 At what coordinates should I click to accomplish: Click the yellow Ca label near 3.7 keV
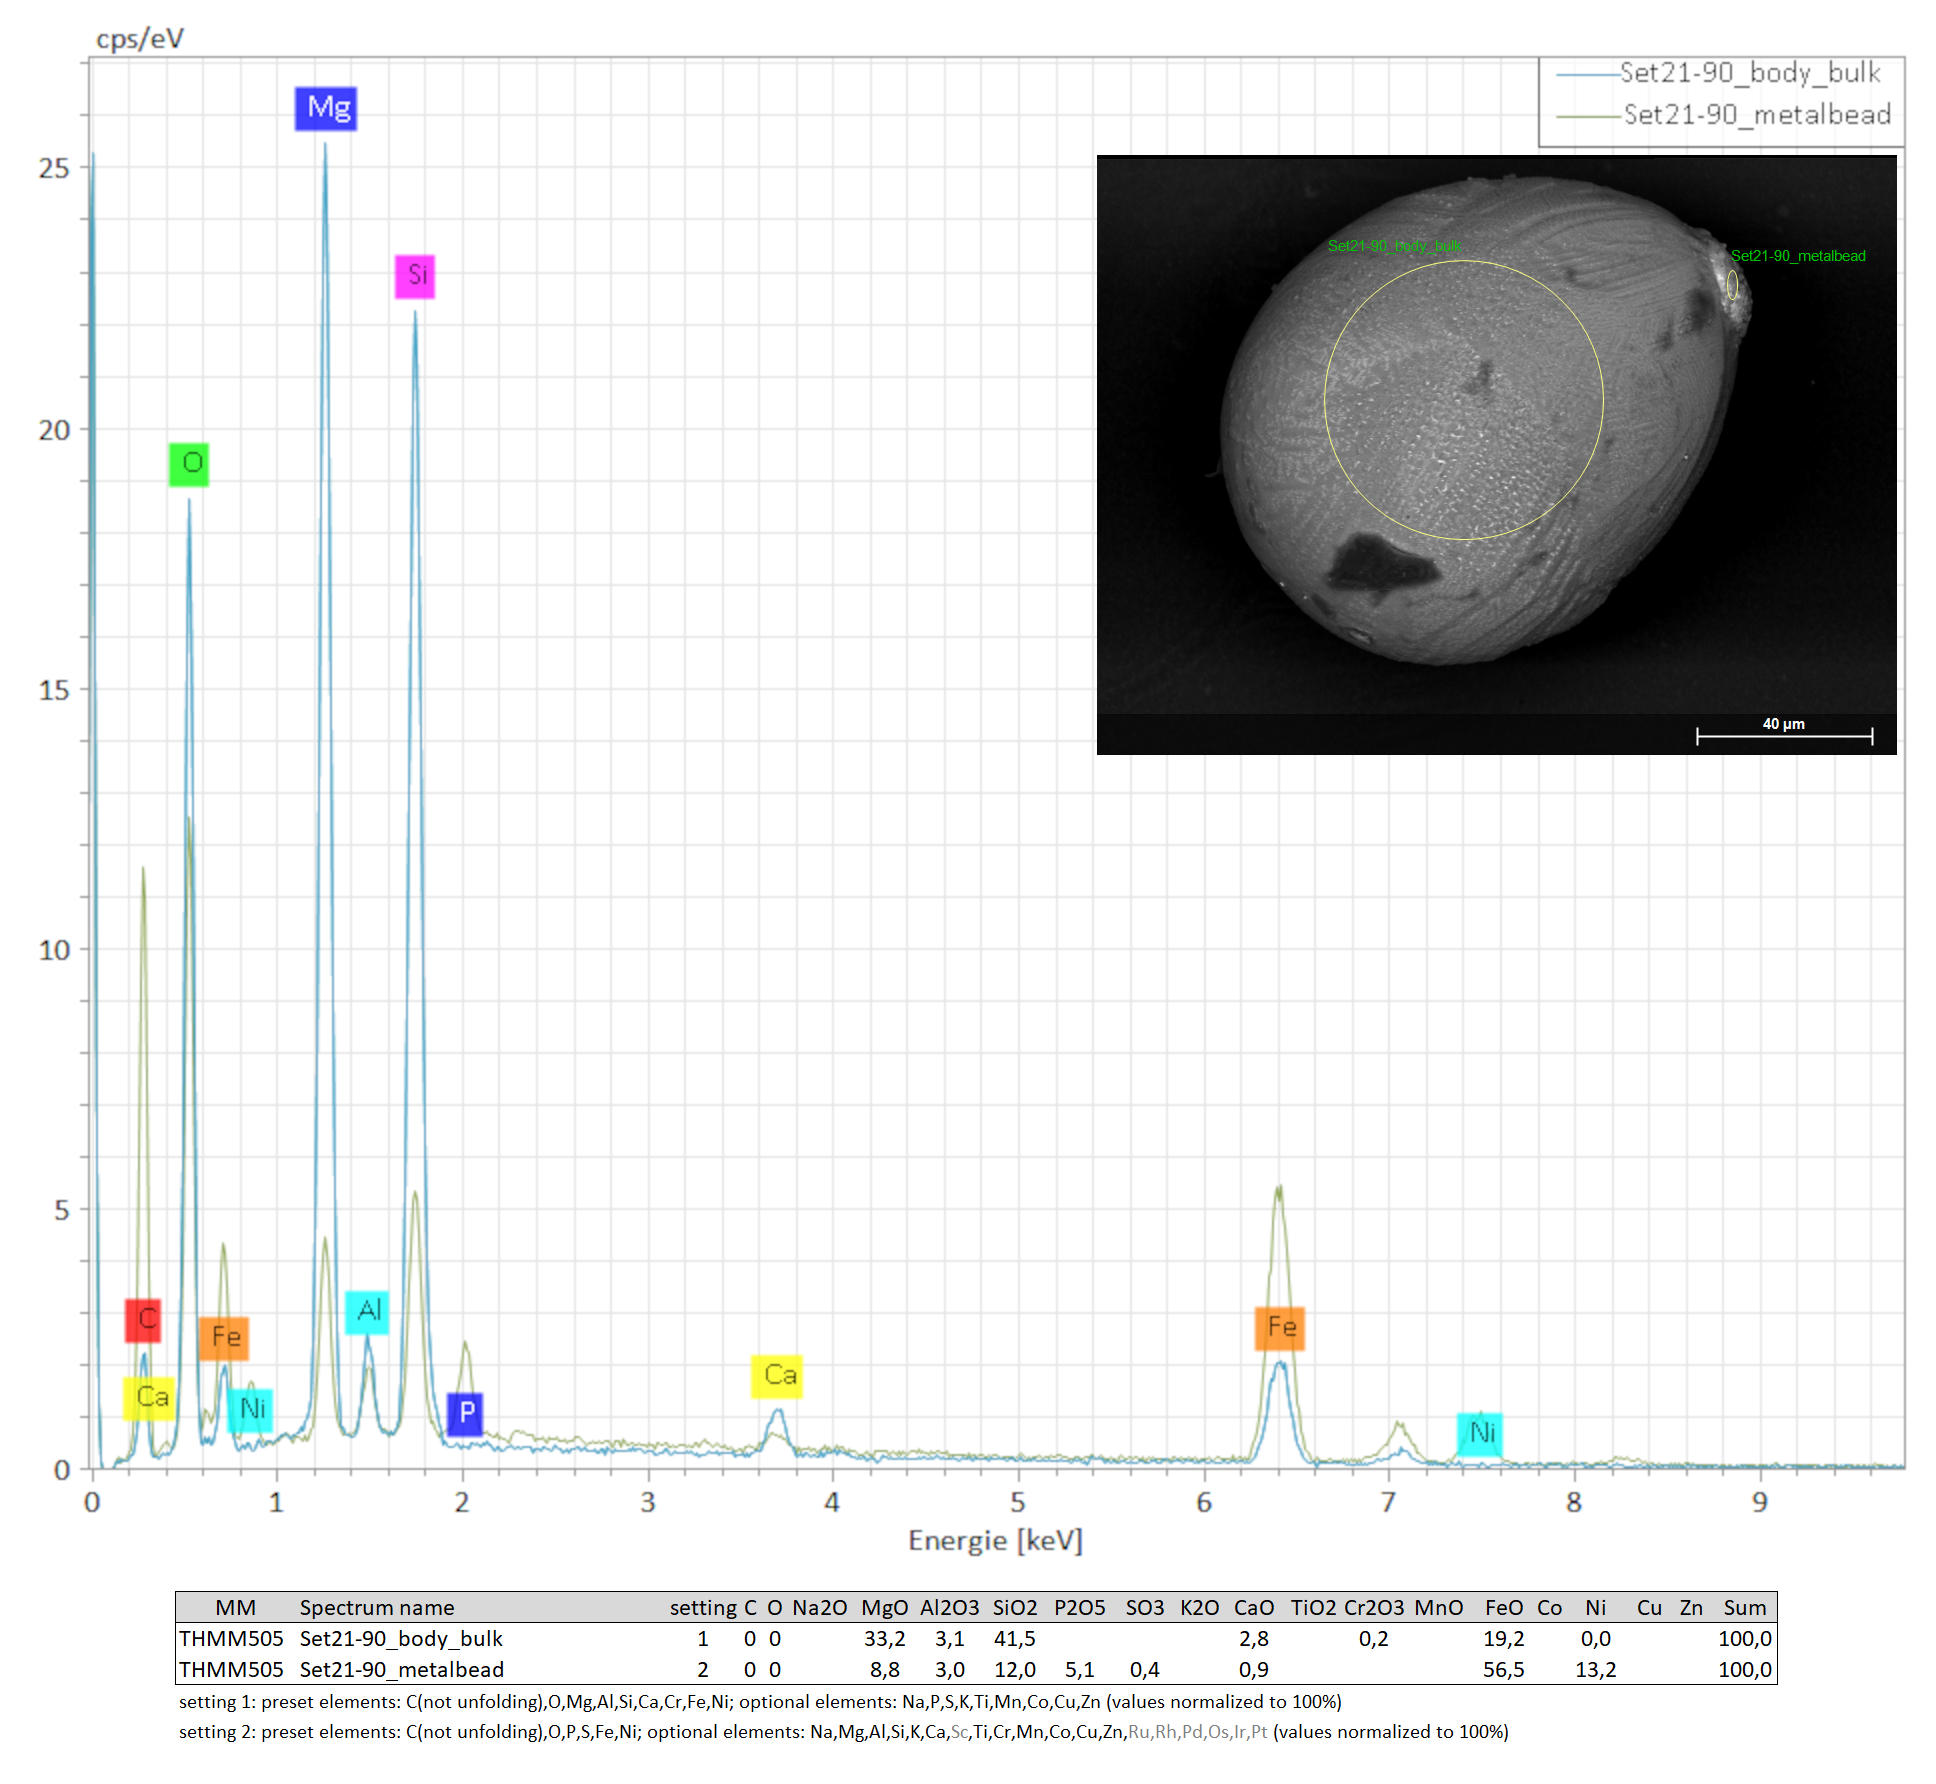(x=777, y=1376)
